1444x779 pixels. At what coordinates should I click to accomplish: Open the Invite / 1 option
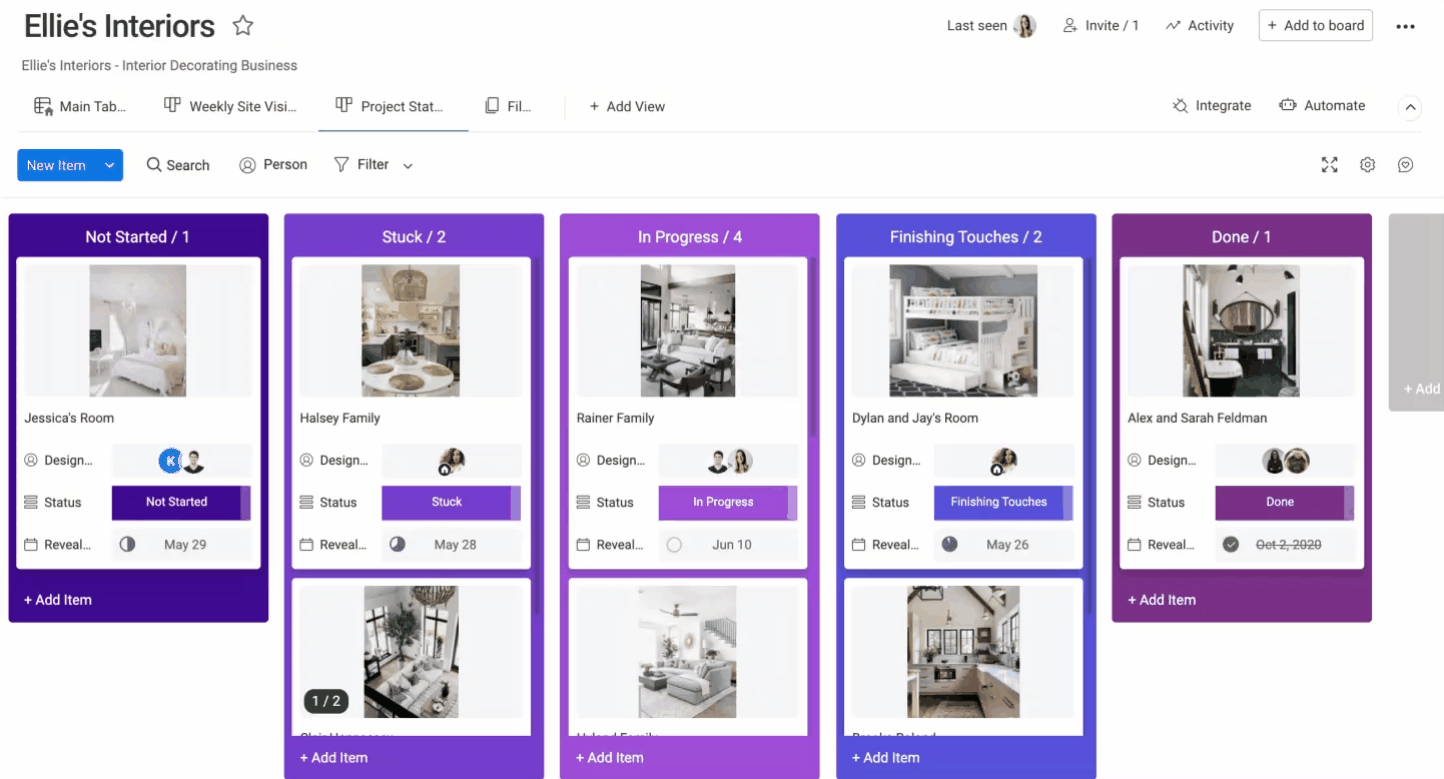click(x=1100, y=26)
